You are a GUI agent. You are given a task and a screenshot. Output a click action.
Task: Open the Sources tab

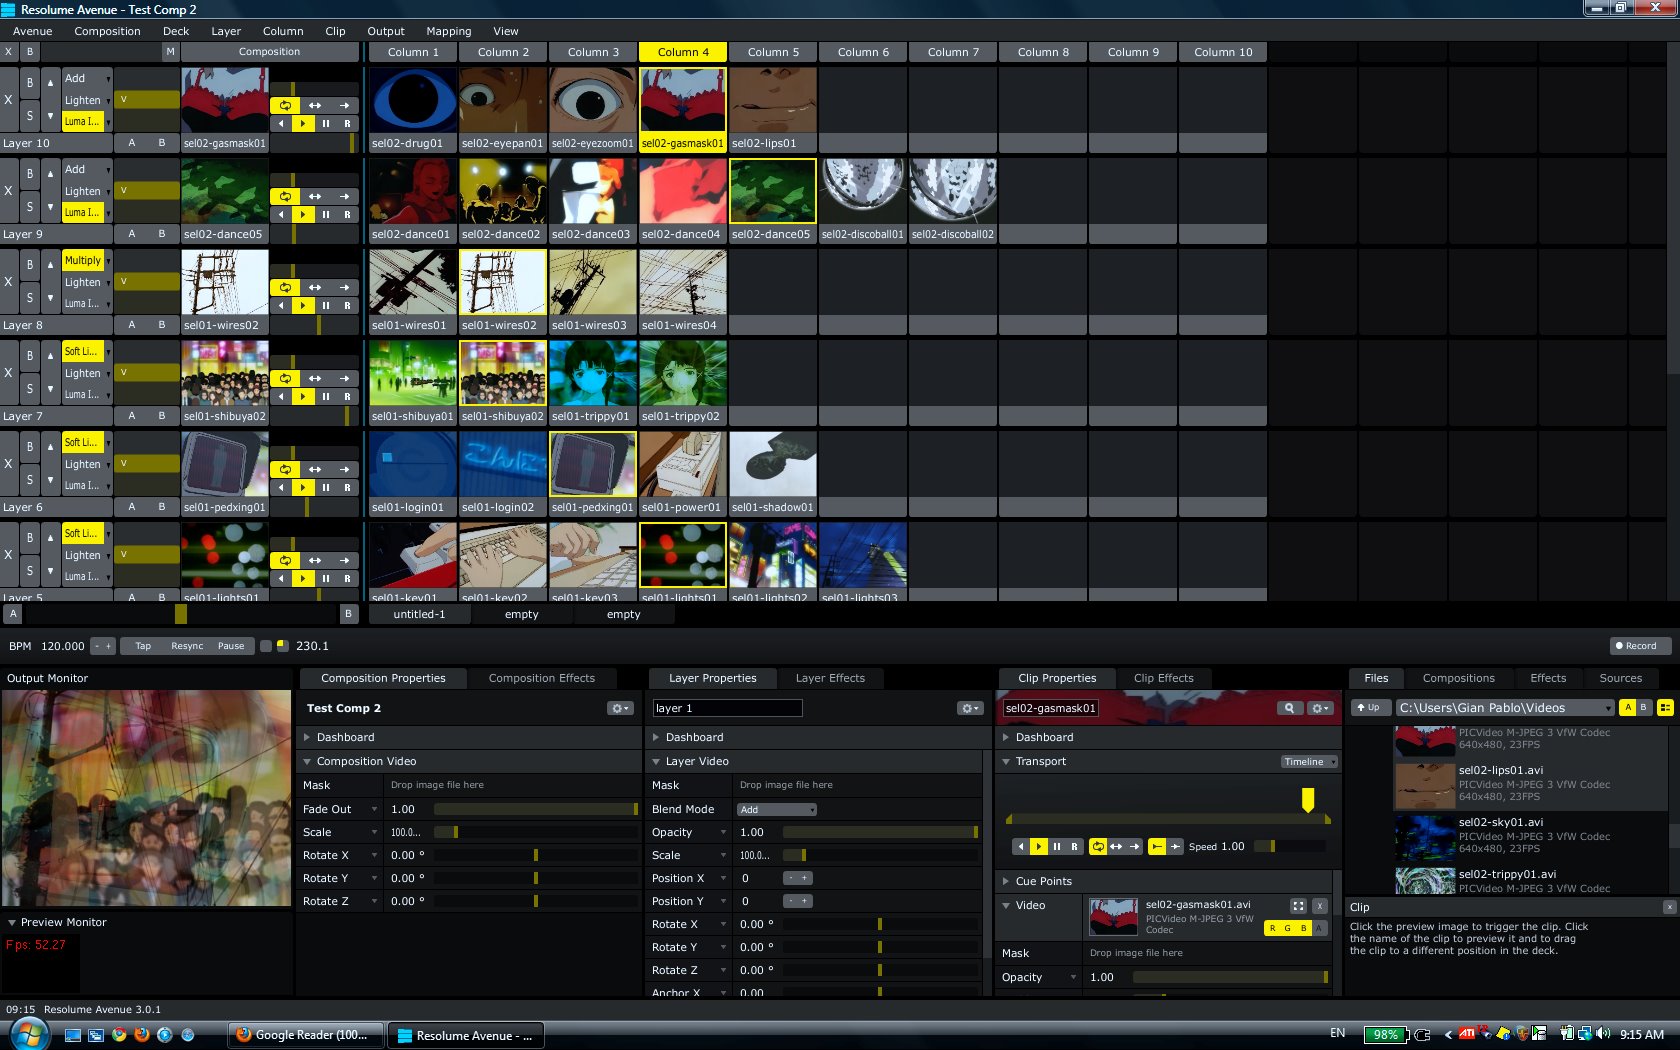pyautogui.click(x=1620, y=678)
